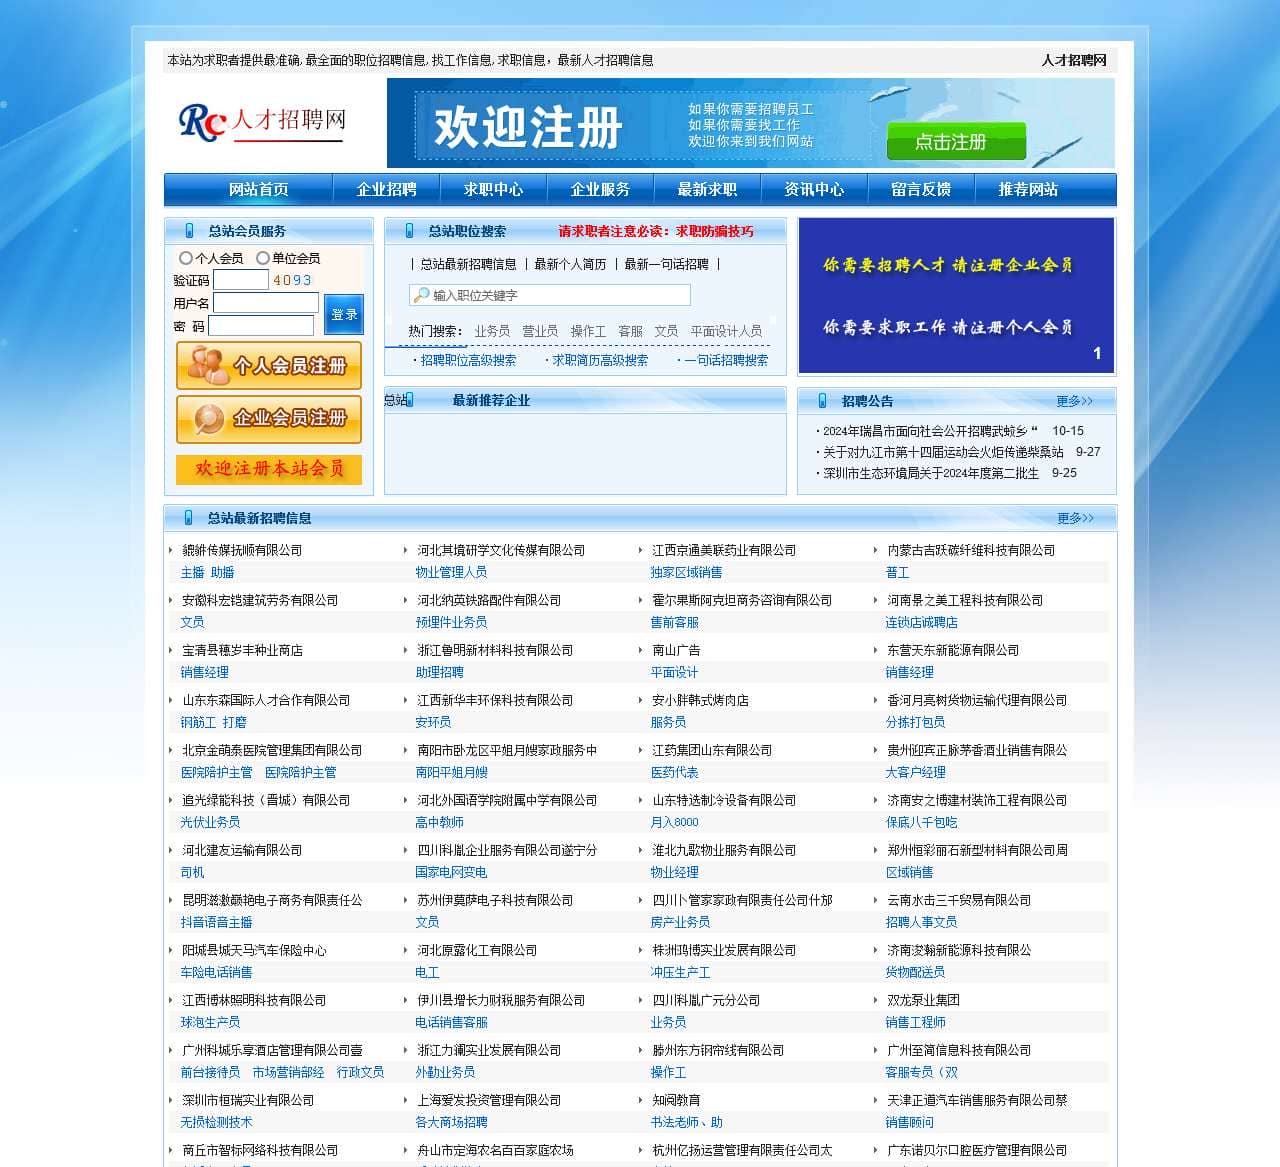Click 更多>> in the 招聘公告 panel

[x=1075, y=401]
